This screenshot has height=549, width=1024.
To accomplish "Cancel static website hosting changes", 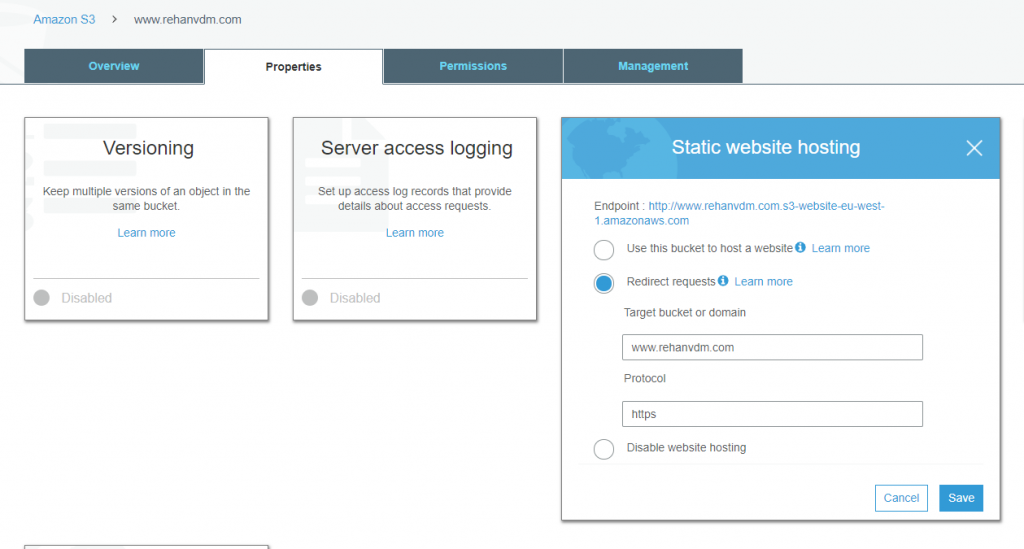I will [x=901, y=498].
